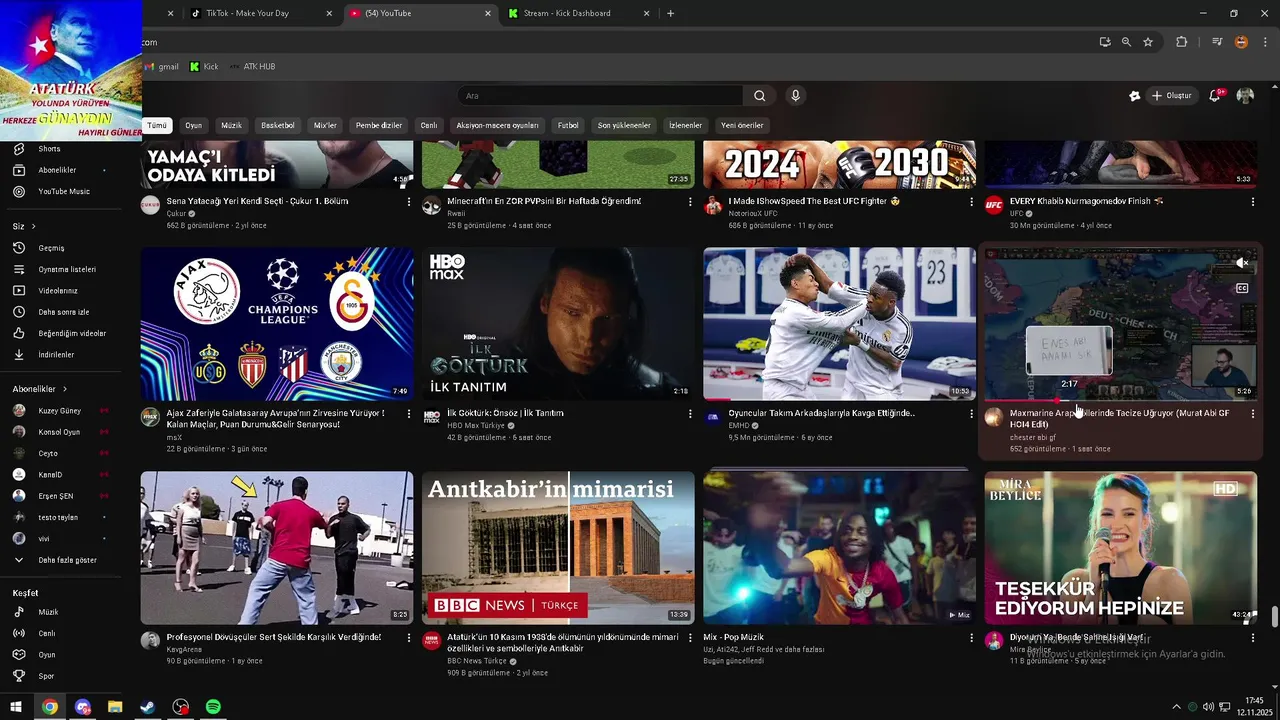Open the account avatar menu
This screenshot has width=1280, height=720.
tap(1245, 96)
